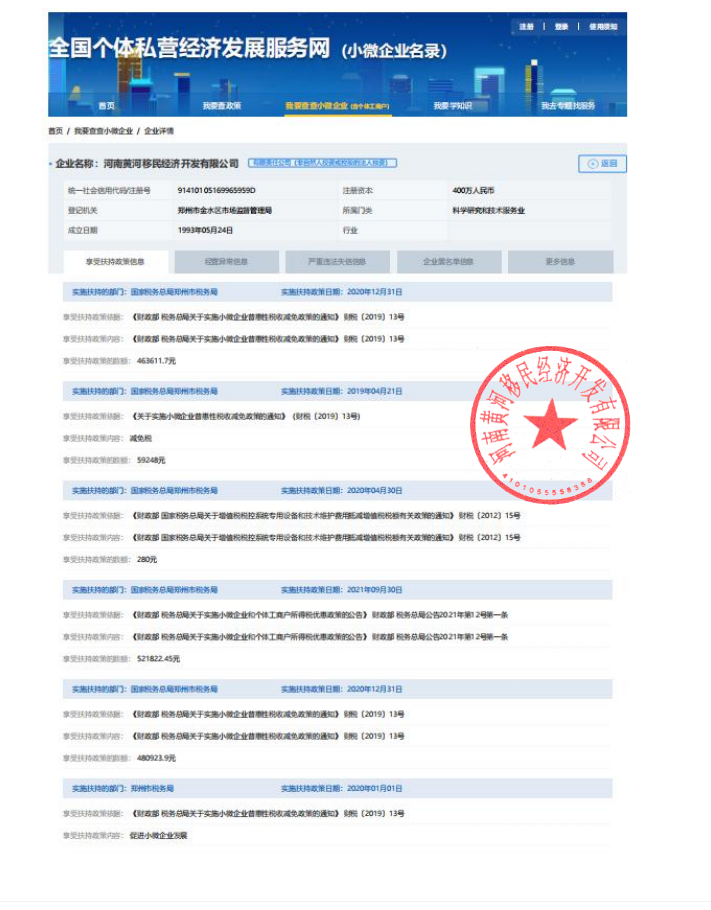711x910 pixels.
Task: Switch to the 更多信息 tab
Action: [560, 262]
